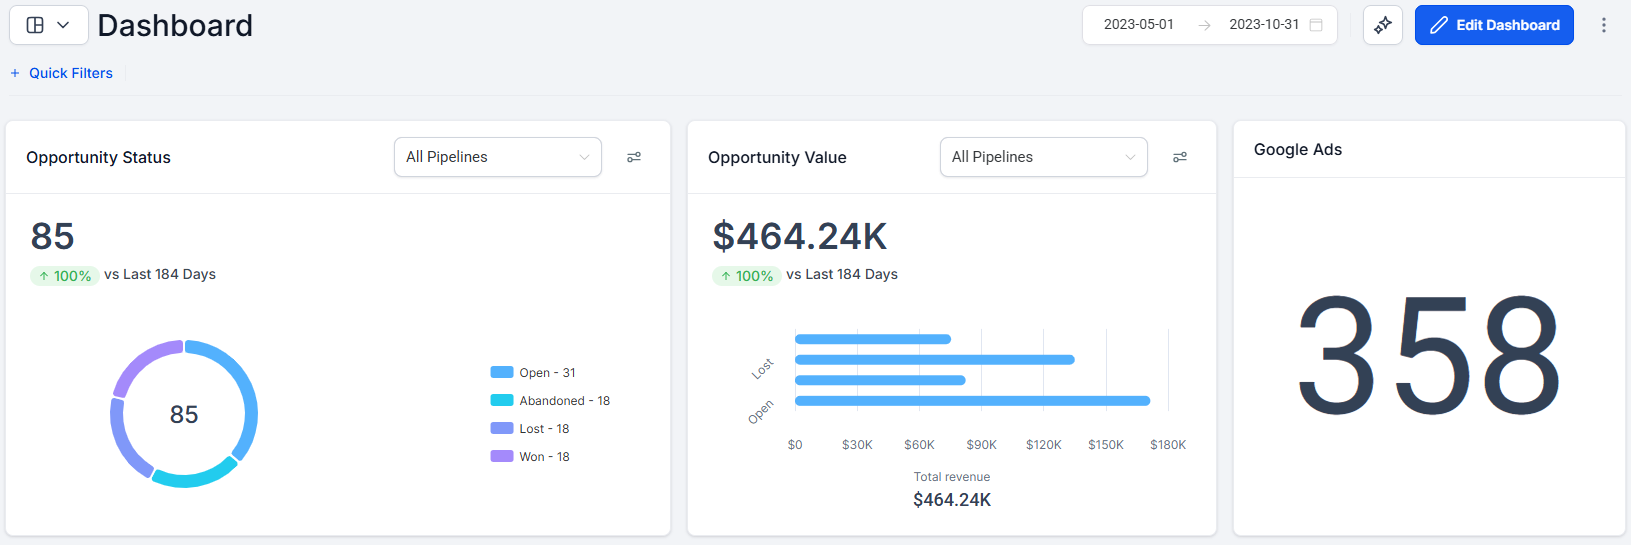Click the Abandoned - 18 legend swatch
The width and height of the screenshot is (1631, 545).
tap(502, 400)
